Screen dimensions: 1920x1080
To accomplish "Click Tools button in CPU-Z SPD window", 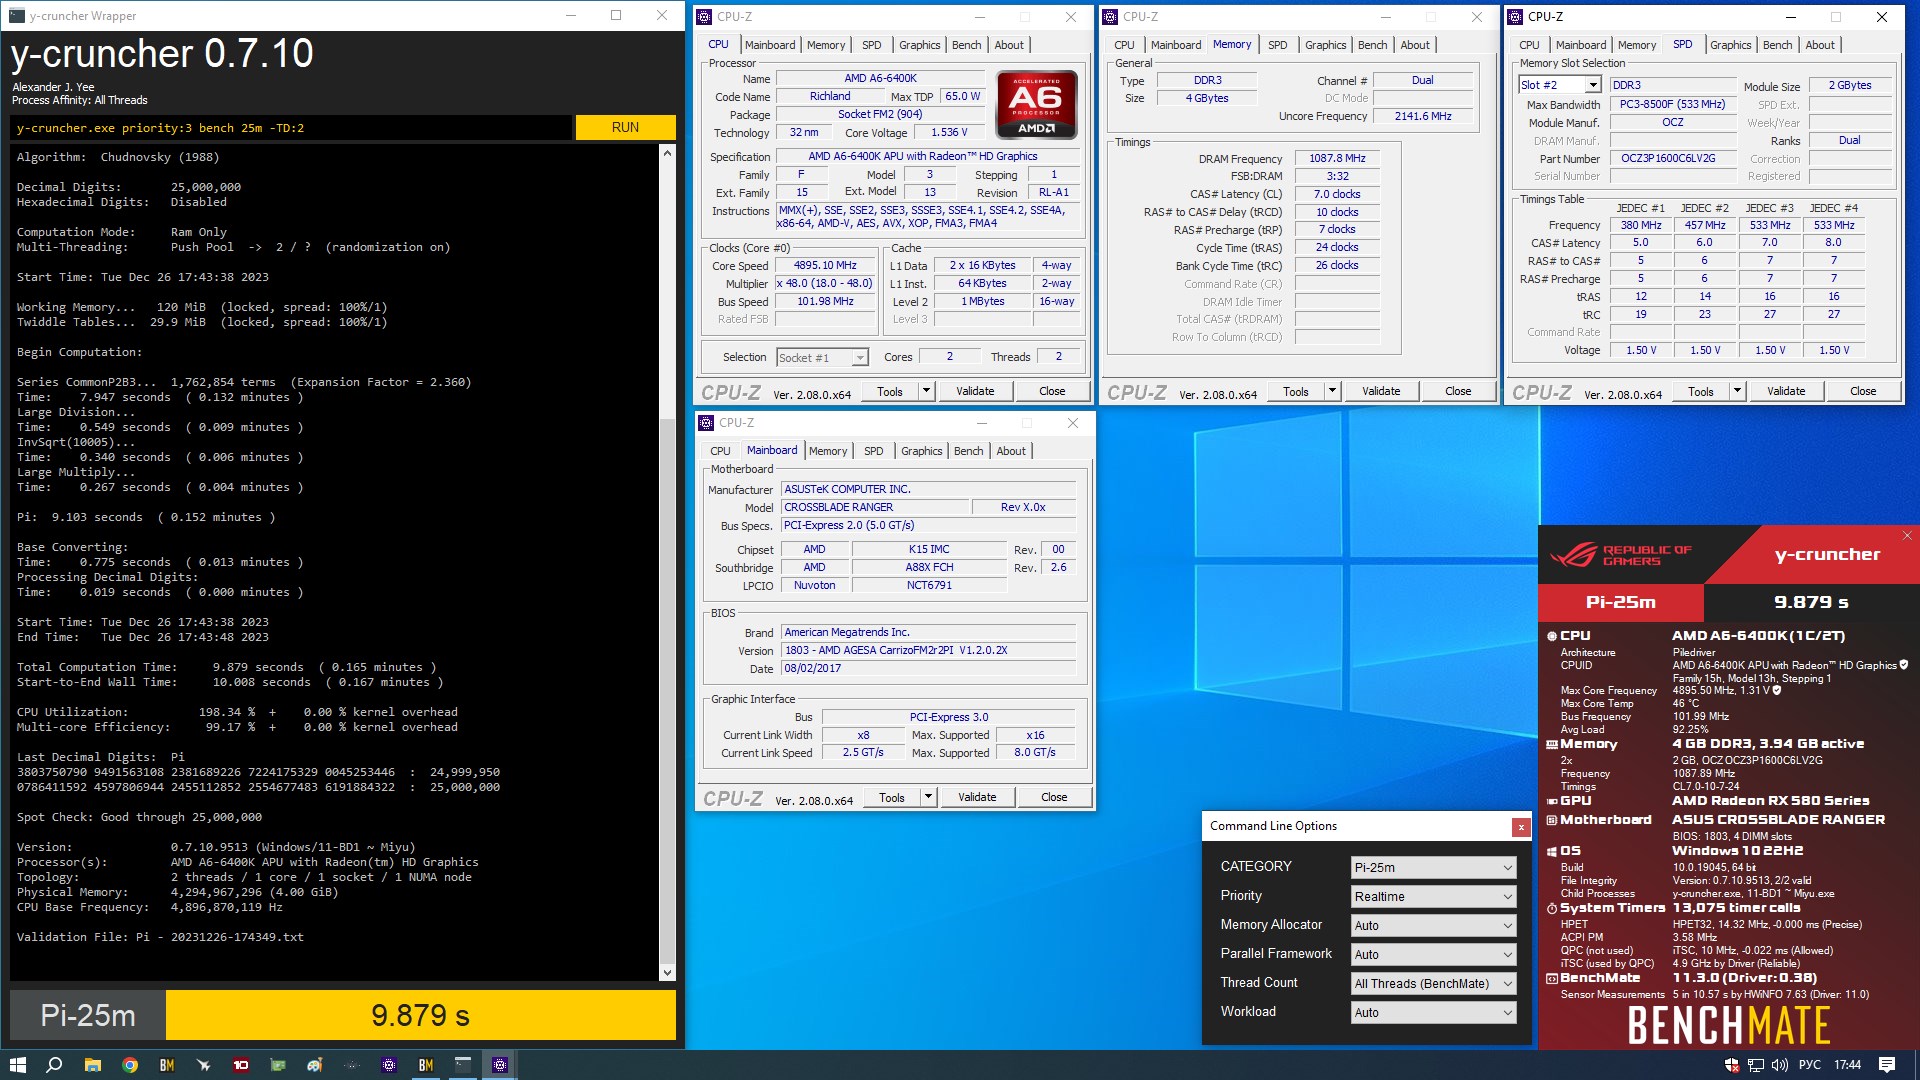I will click(x=1701, y=391).
